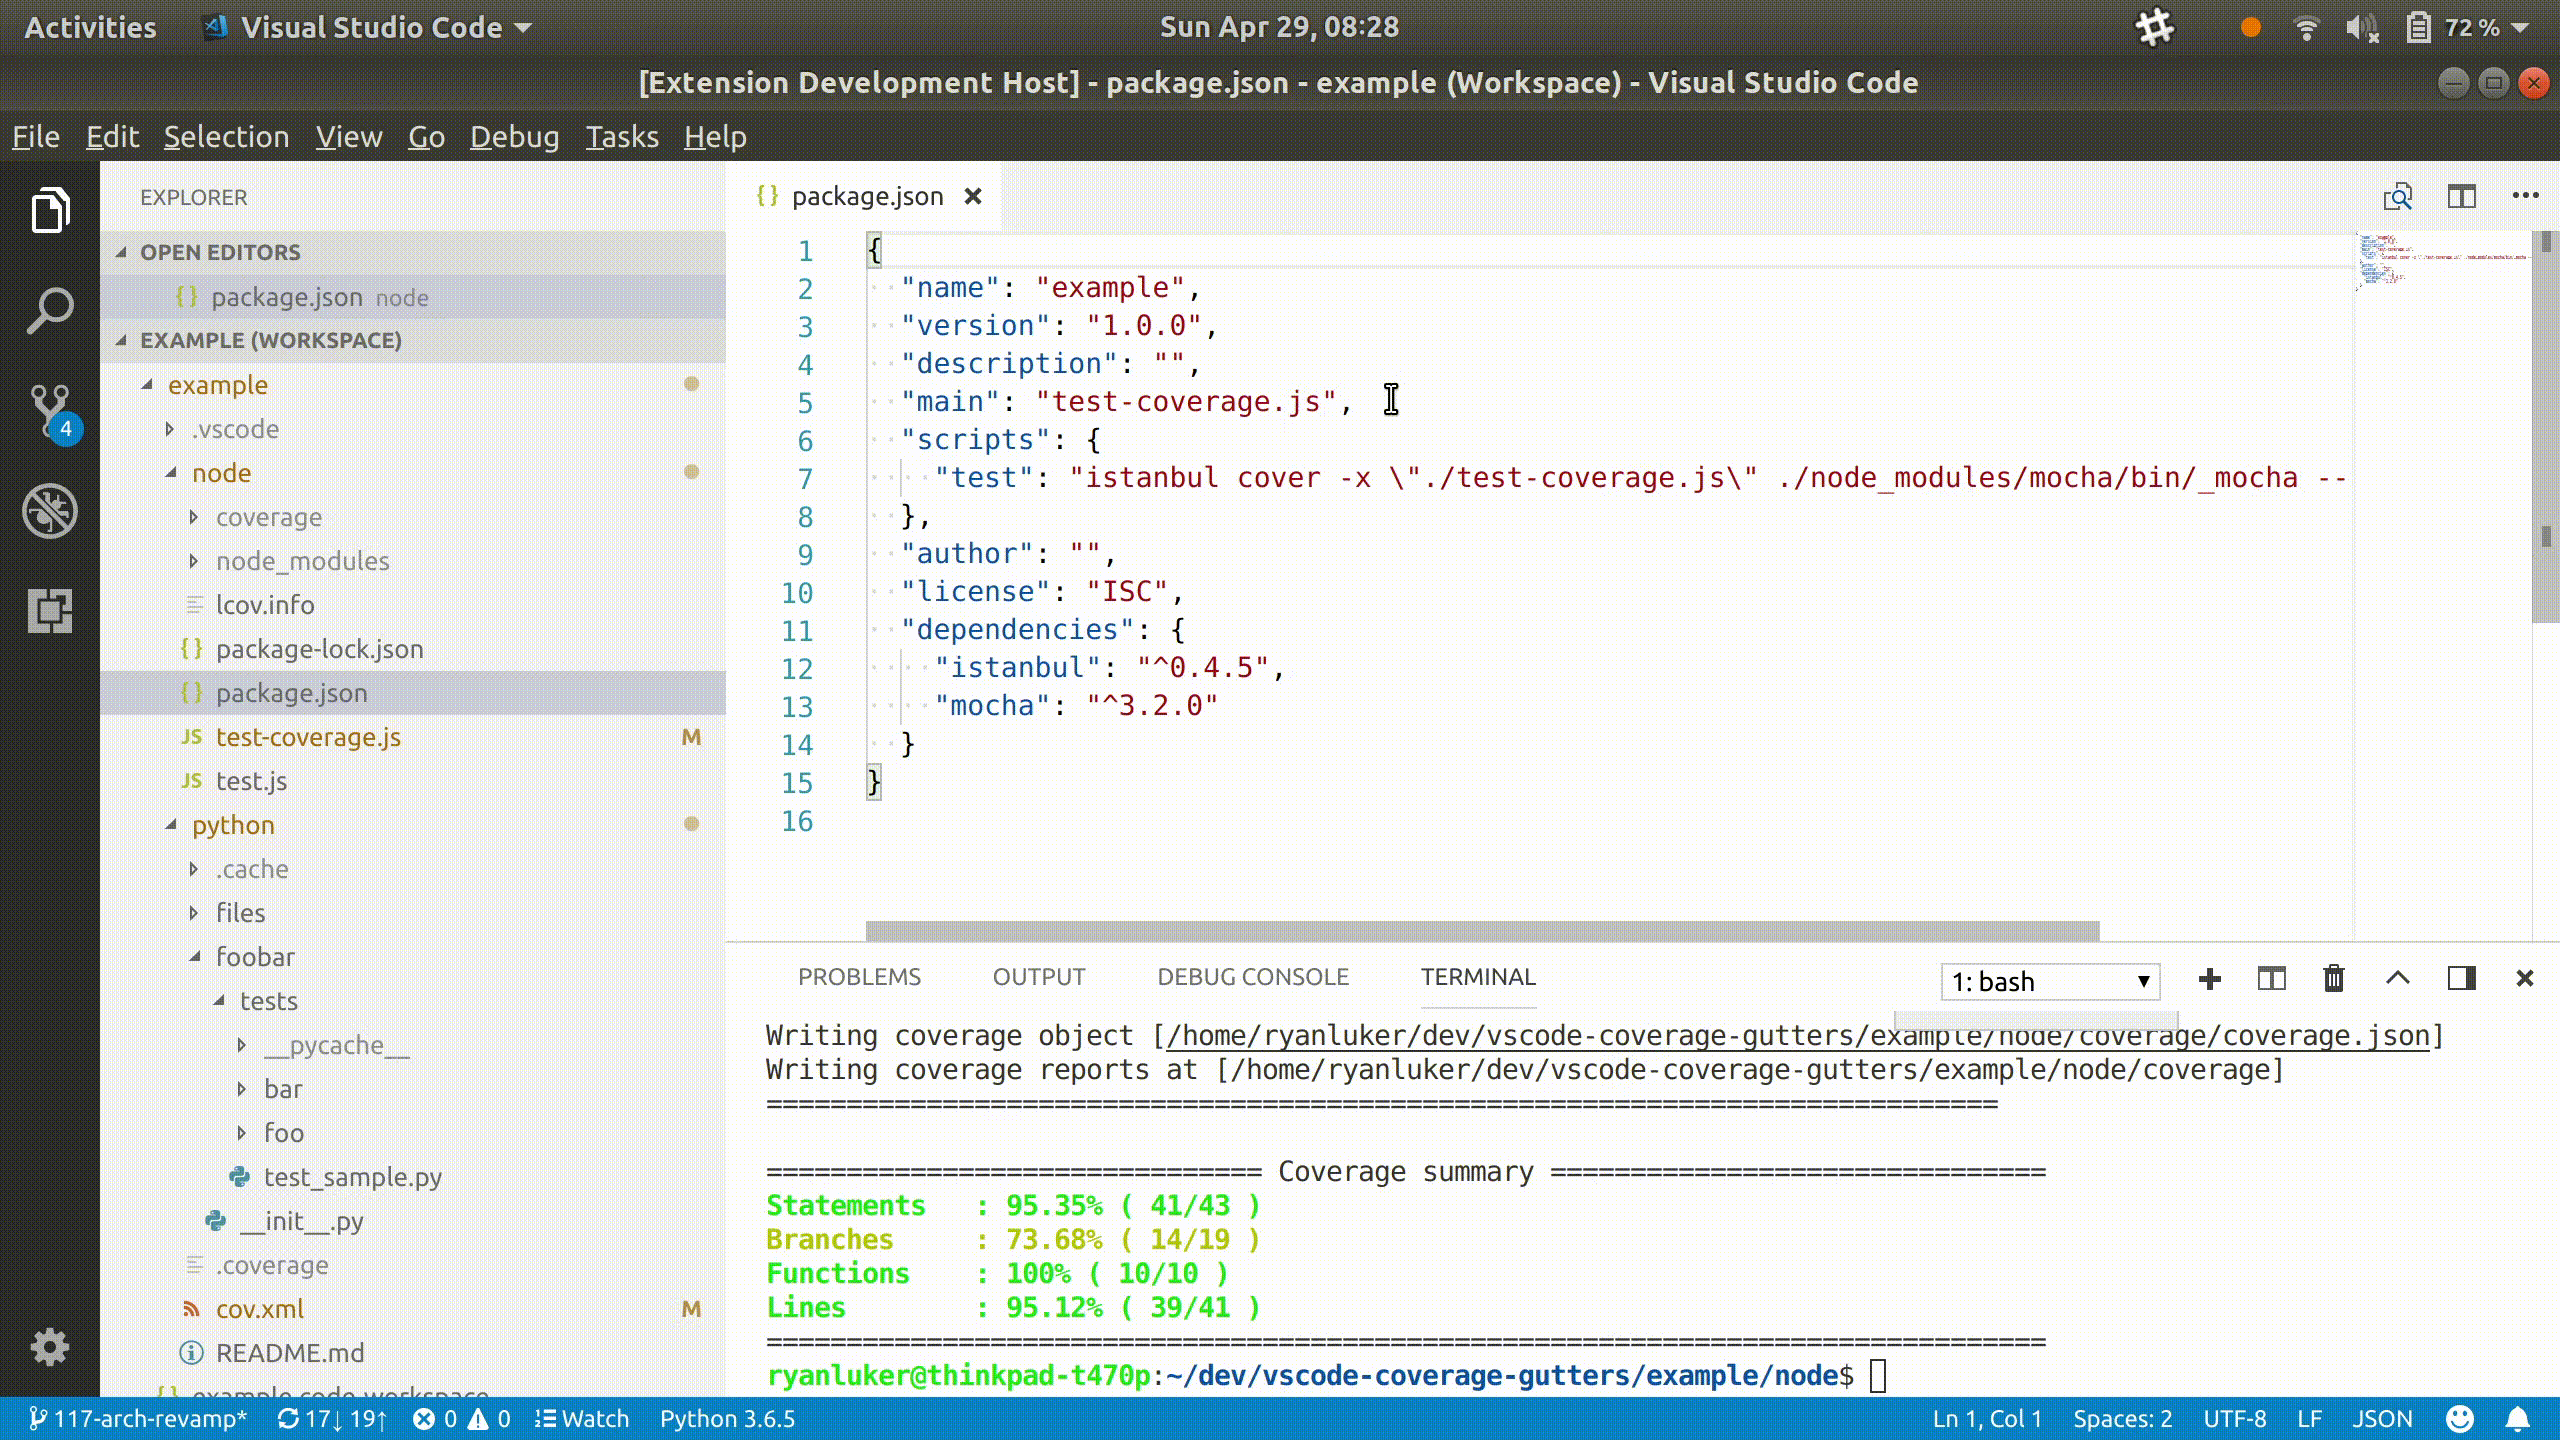Click the lcov.info file in explorer
The width and height of the screenshot is (2560, 1440).
pyautogui.click(x=265, y=603)
